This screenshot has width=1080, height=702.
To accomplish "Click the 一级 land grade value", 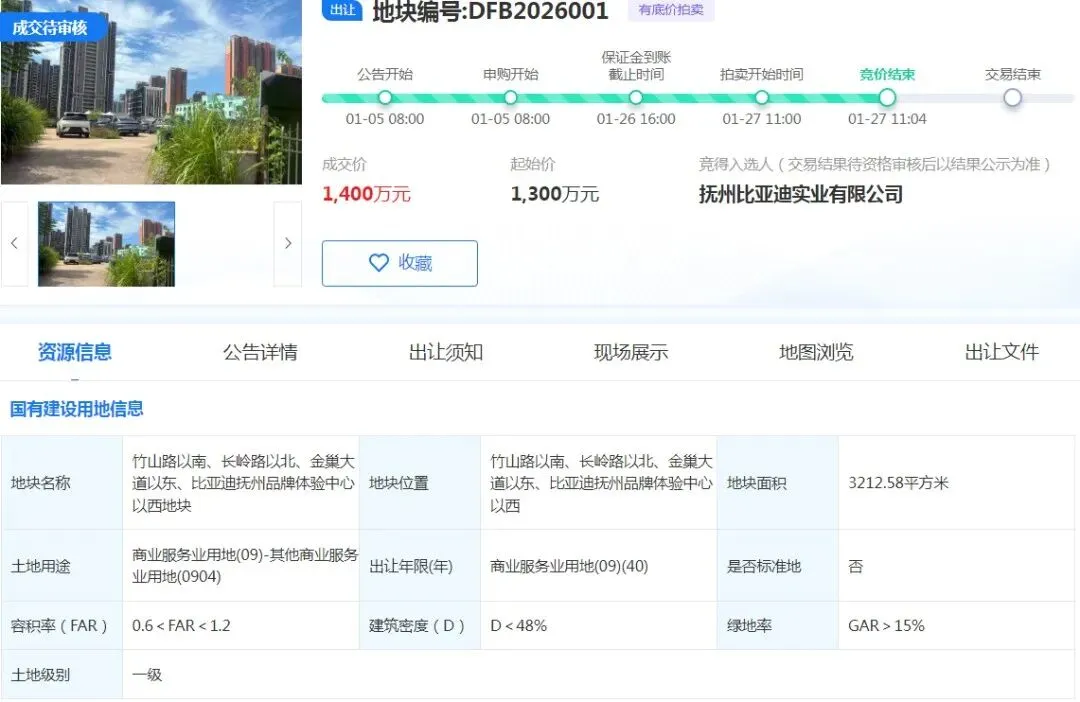I will (x=147, y=674).
